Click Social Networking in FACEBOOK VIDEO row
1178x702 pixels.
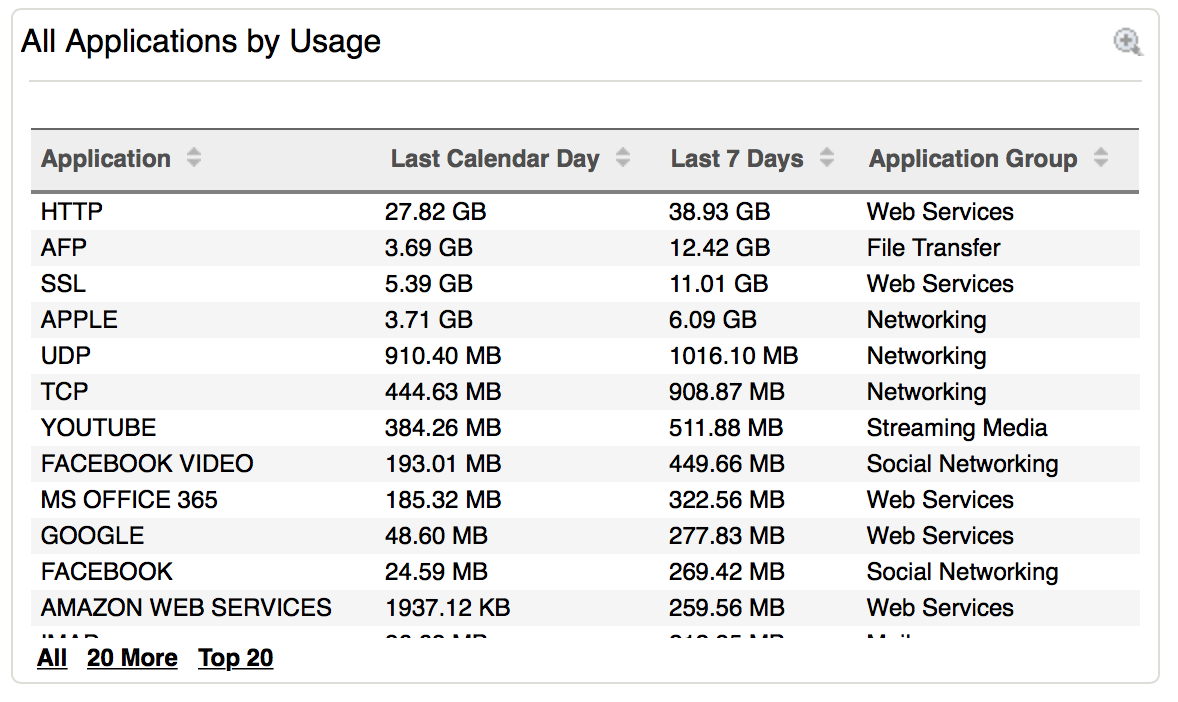point(962,464)
